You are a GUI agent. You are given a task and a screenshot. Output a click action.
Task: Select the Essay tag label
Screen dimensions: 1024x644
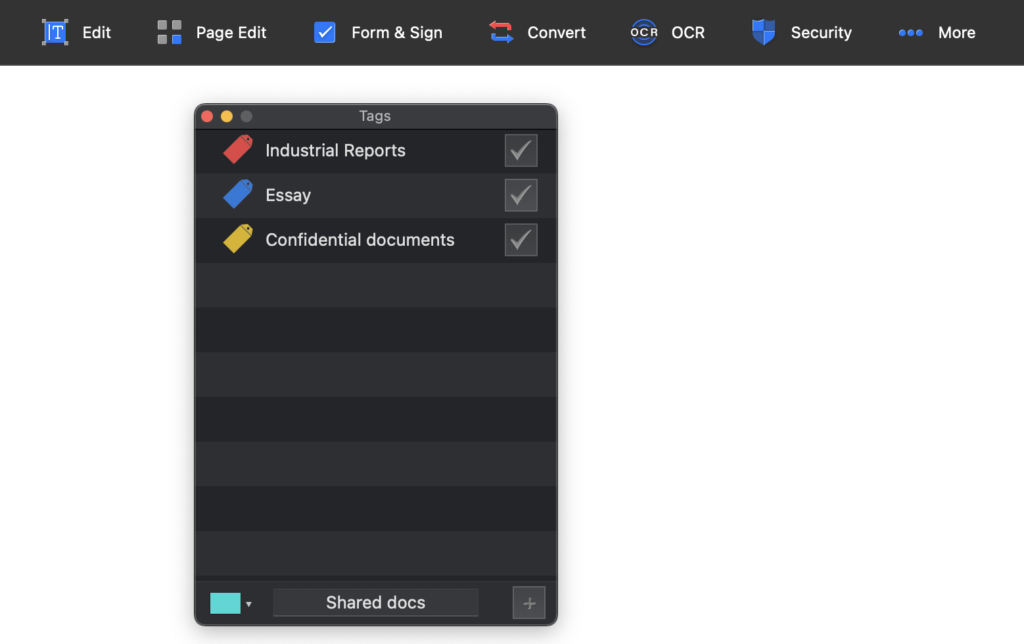(288, 195)
